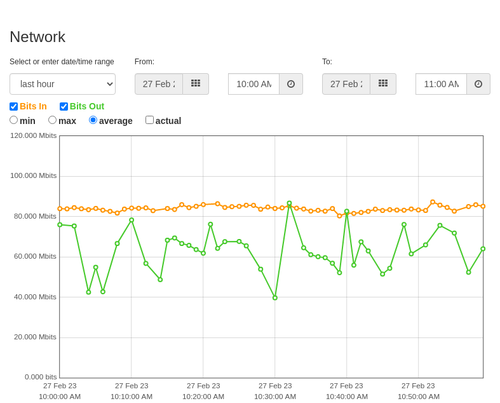Viewport: 500px width, 403px height.
Task: Uncheck the Bits In checkbox
Action: pos(14,107)
